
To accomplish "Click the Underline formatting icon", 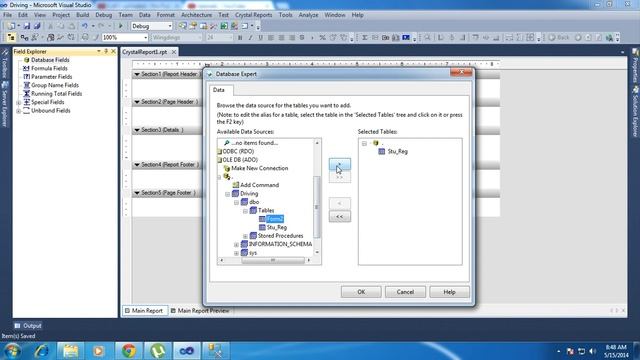I will (x=260, y=37).
